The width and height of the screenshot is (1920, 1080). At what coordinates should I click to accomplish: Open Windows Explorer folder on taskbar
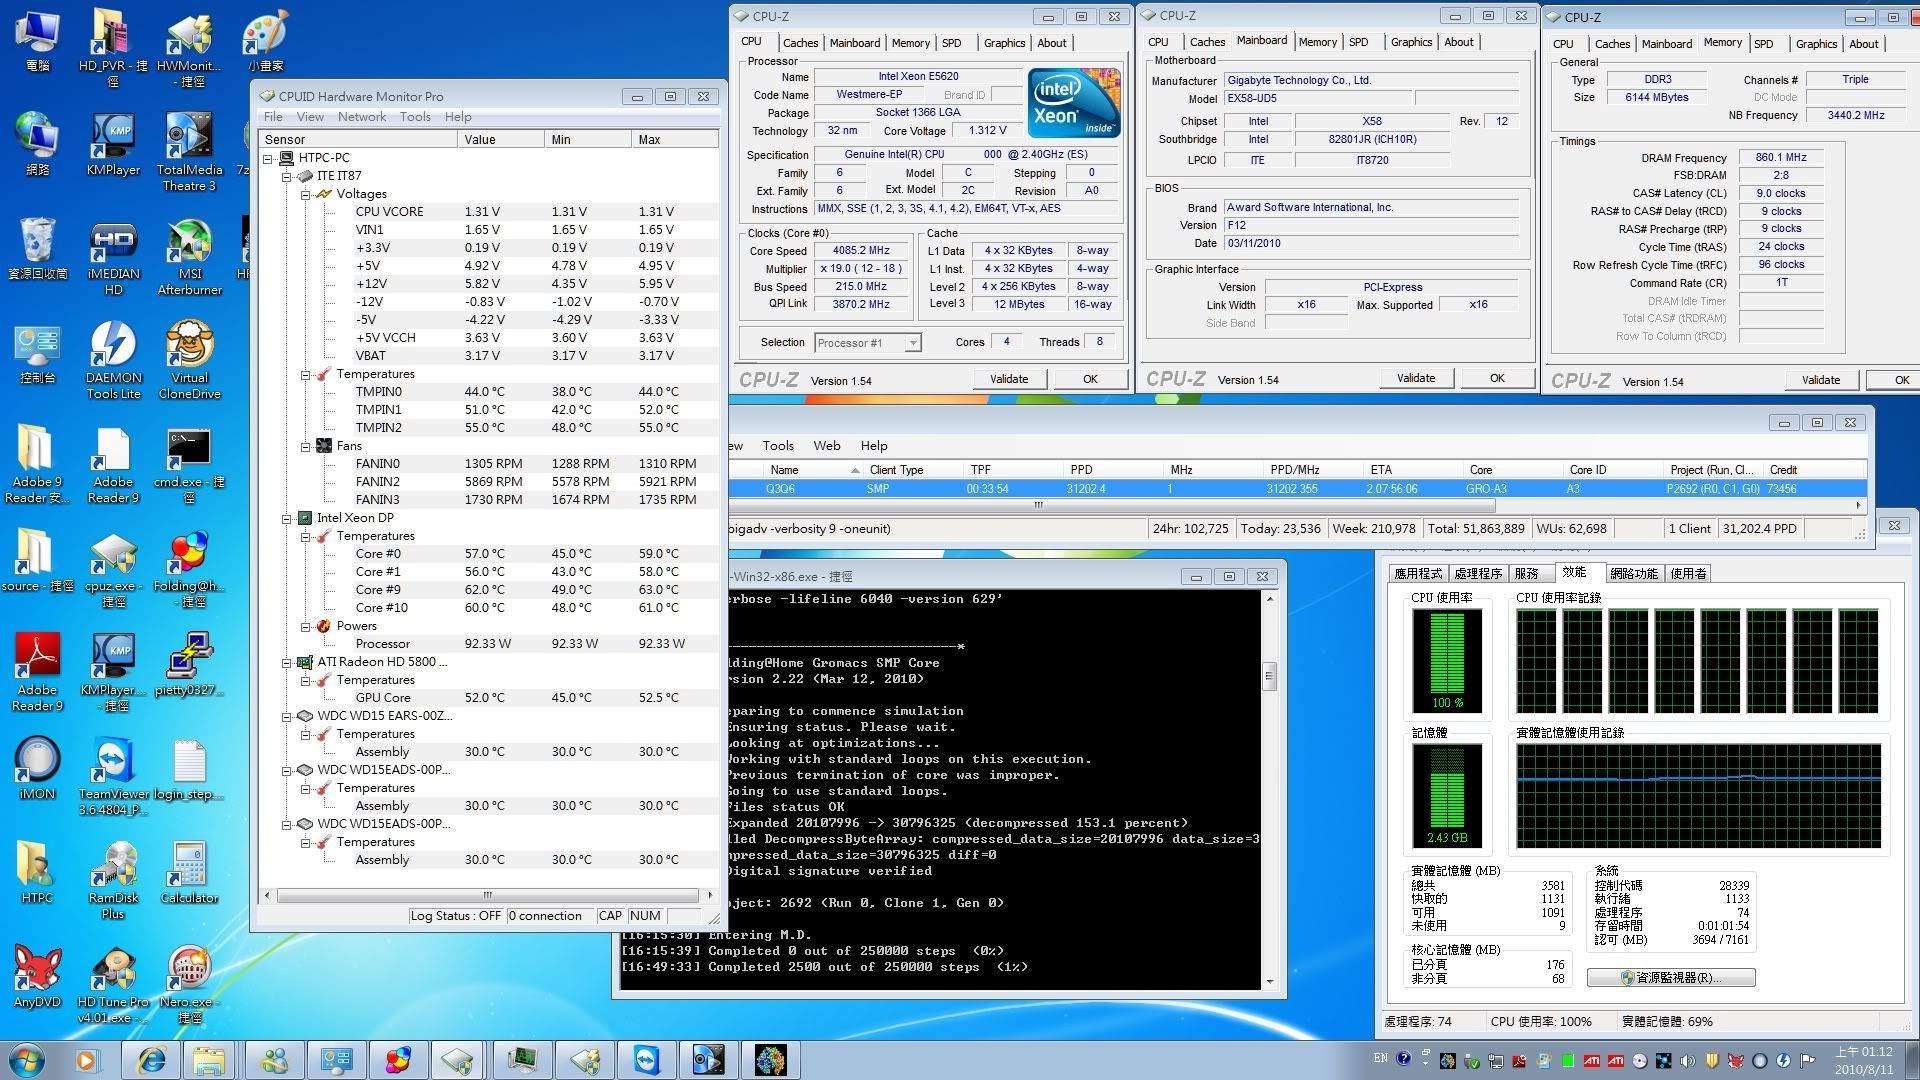pyautogui.click(x=209, y=1060)
